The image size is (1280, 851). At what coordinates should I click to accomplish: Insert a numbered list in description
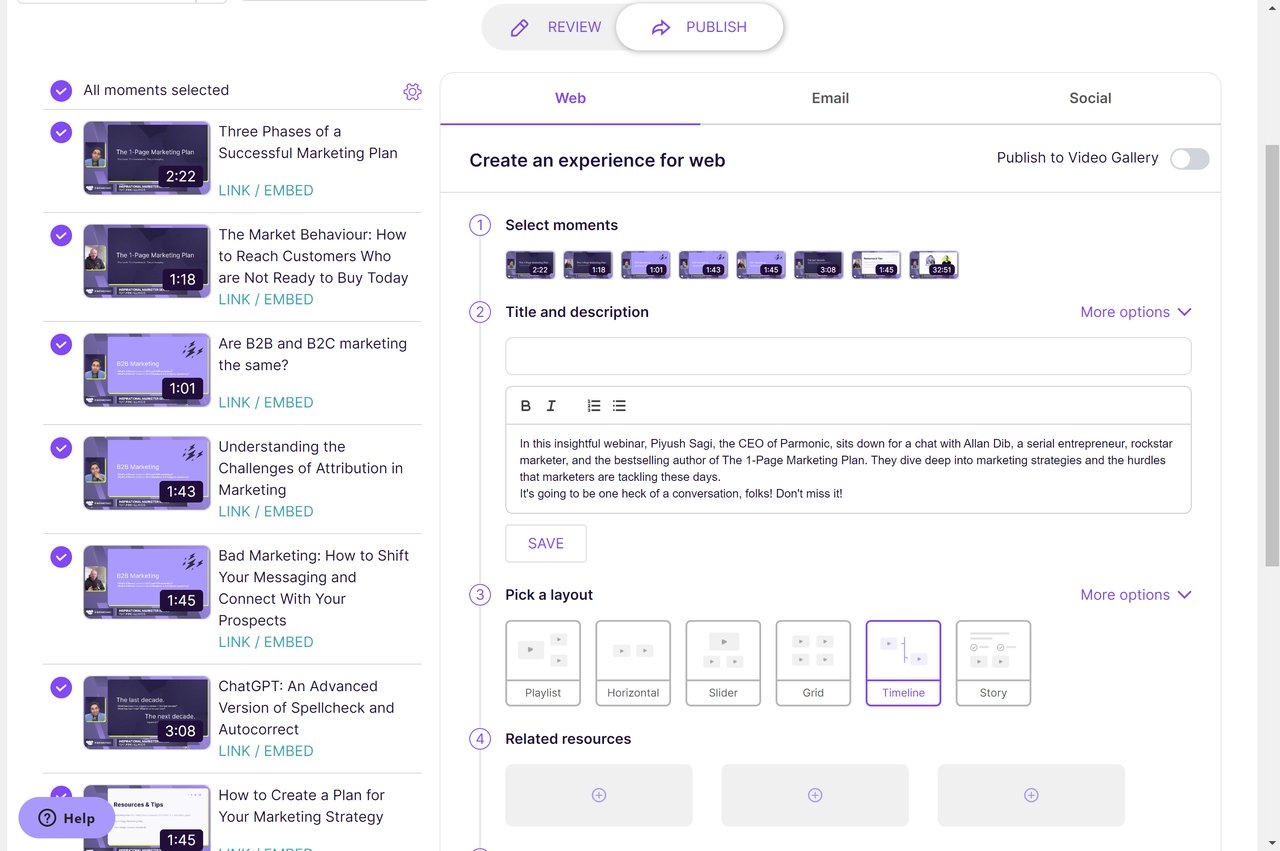point(594,406)
